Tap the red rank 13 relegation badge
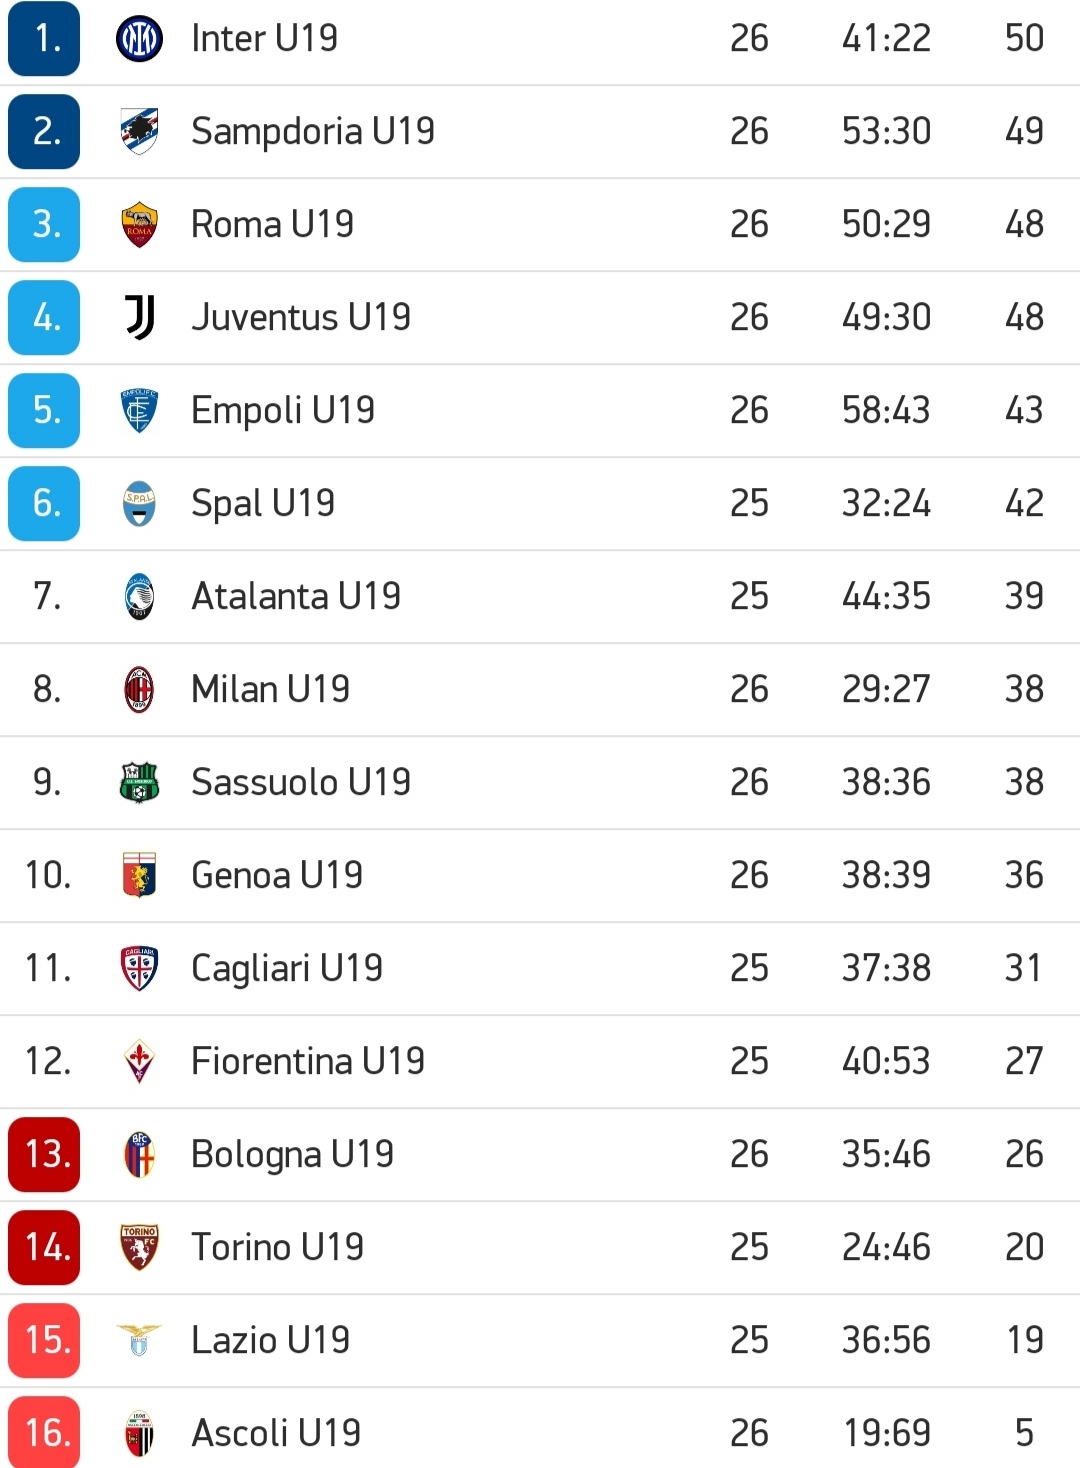The width and height of the screenshot is (1080, 1468). (x=44, y=1155)
